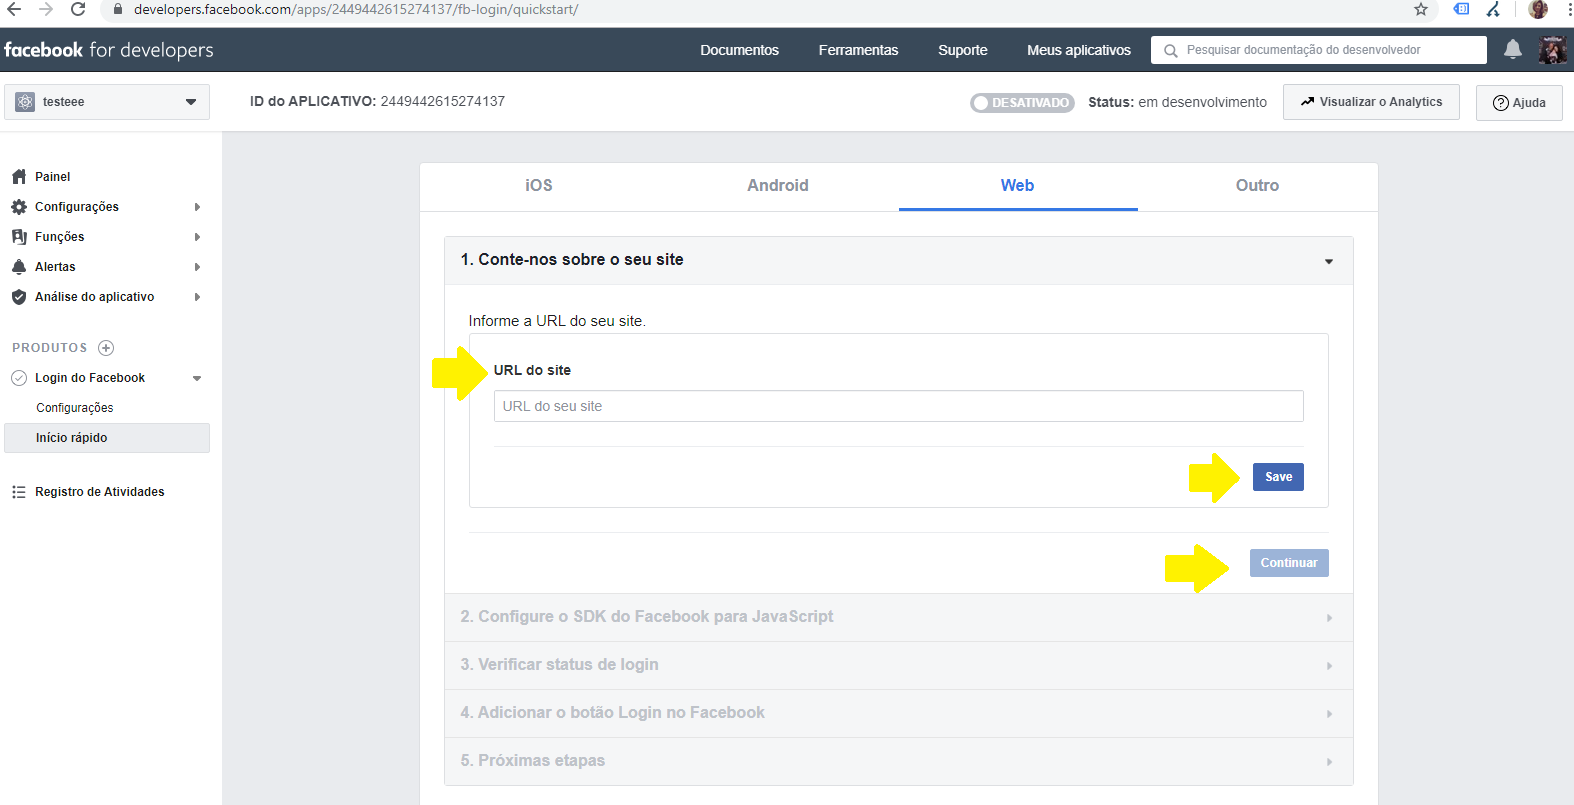Click the 'em desenvolvimento' status text
The image size is (1574, 805).
click(x=1202, y=102)
